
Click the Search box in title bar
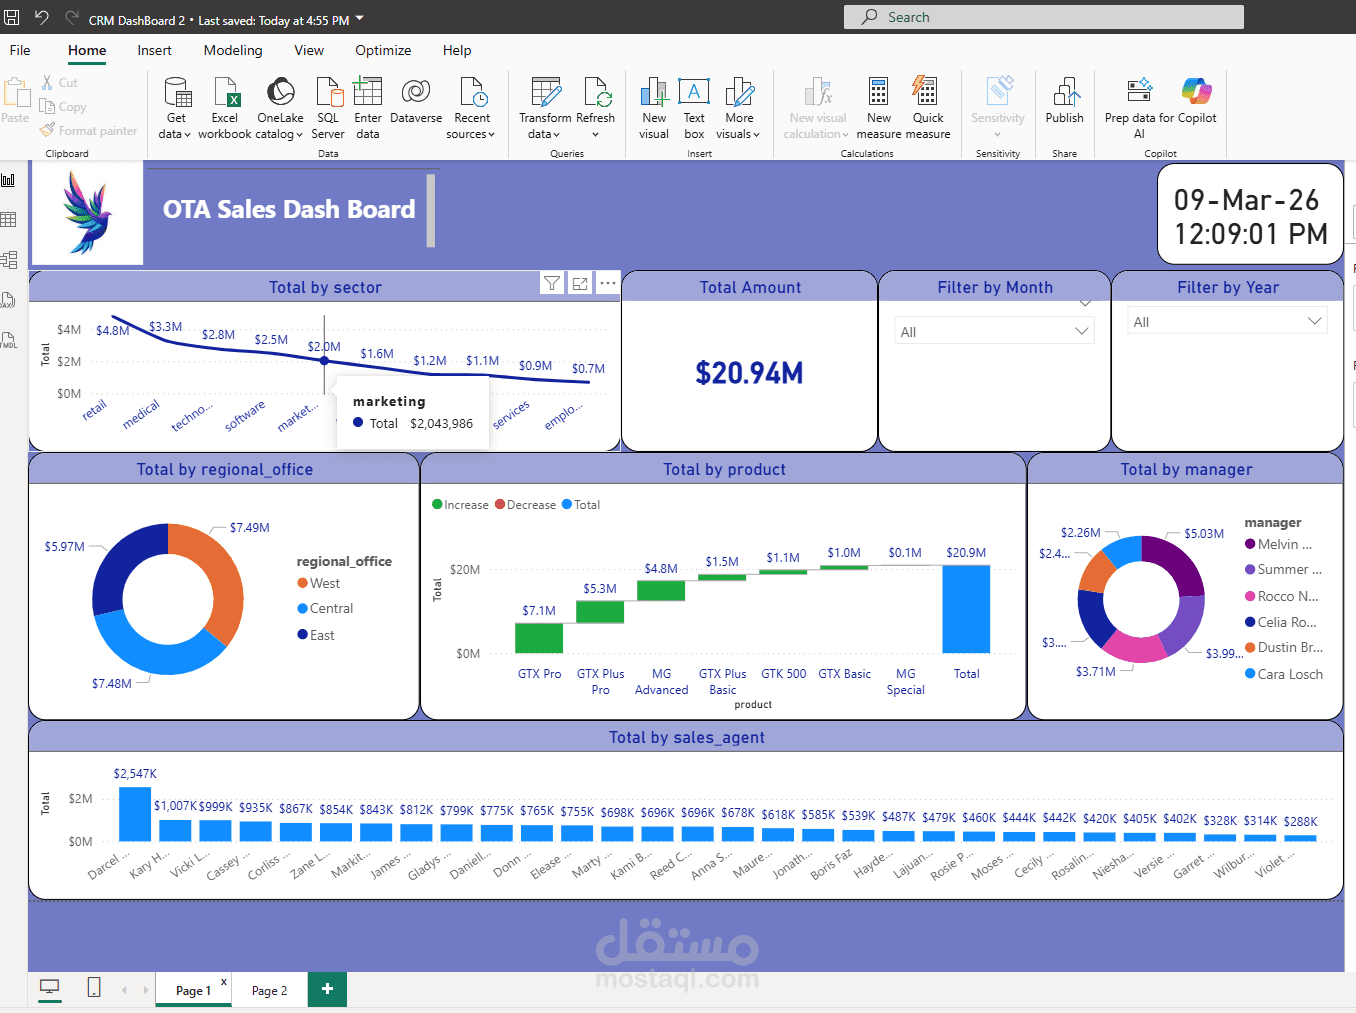(1044, 17)
